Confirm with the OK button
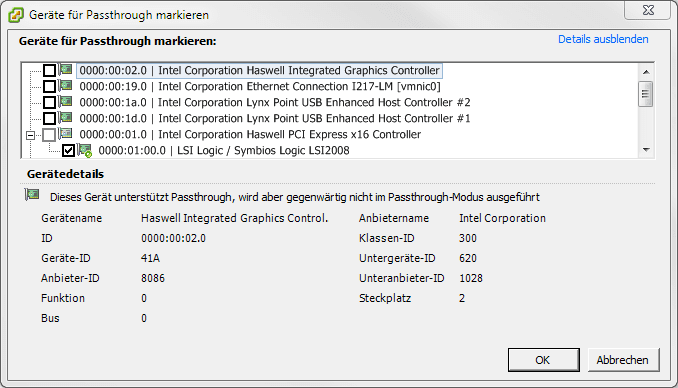The image size is (678, 388). pyautogui.click(x=544, y=360)
